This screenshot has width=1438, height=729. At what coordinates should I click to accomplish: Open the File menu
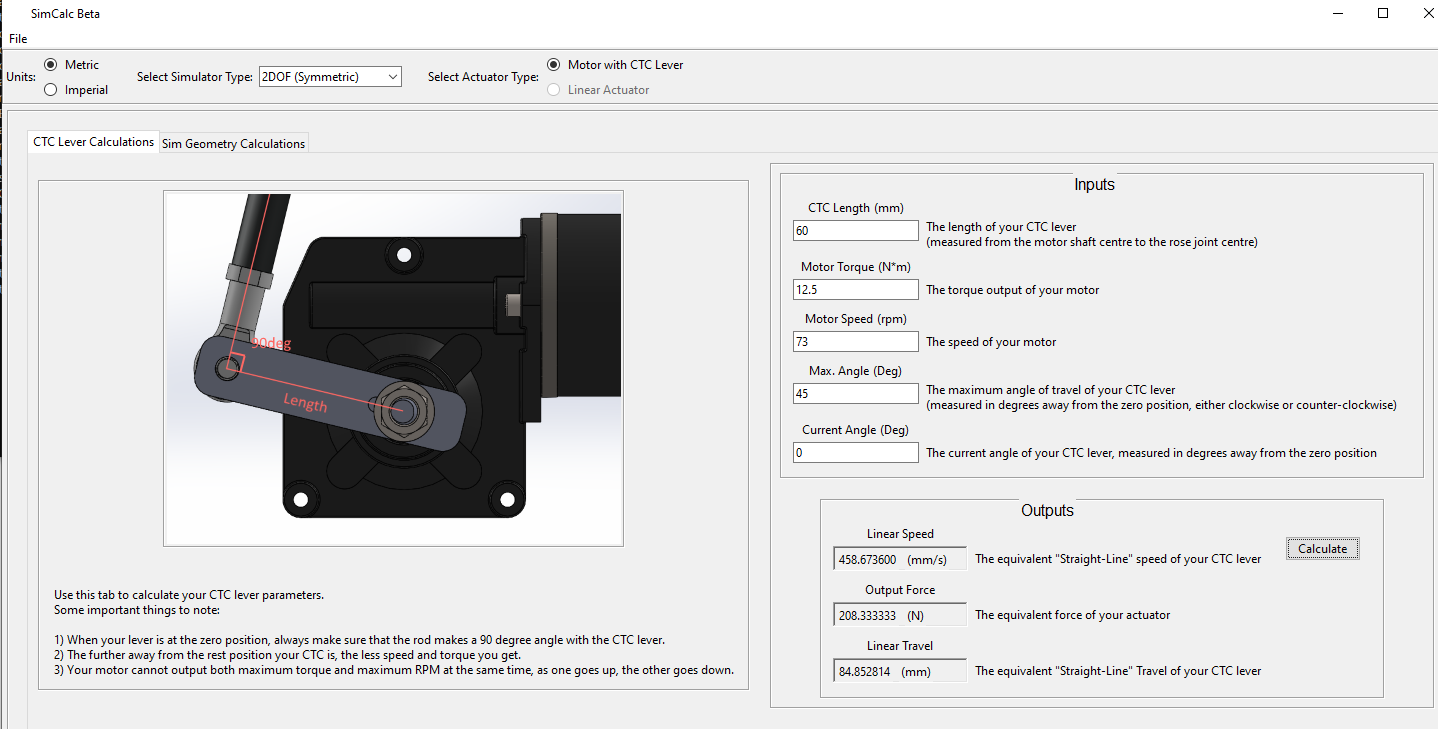(x=18, y=39)
